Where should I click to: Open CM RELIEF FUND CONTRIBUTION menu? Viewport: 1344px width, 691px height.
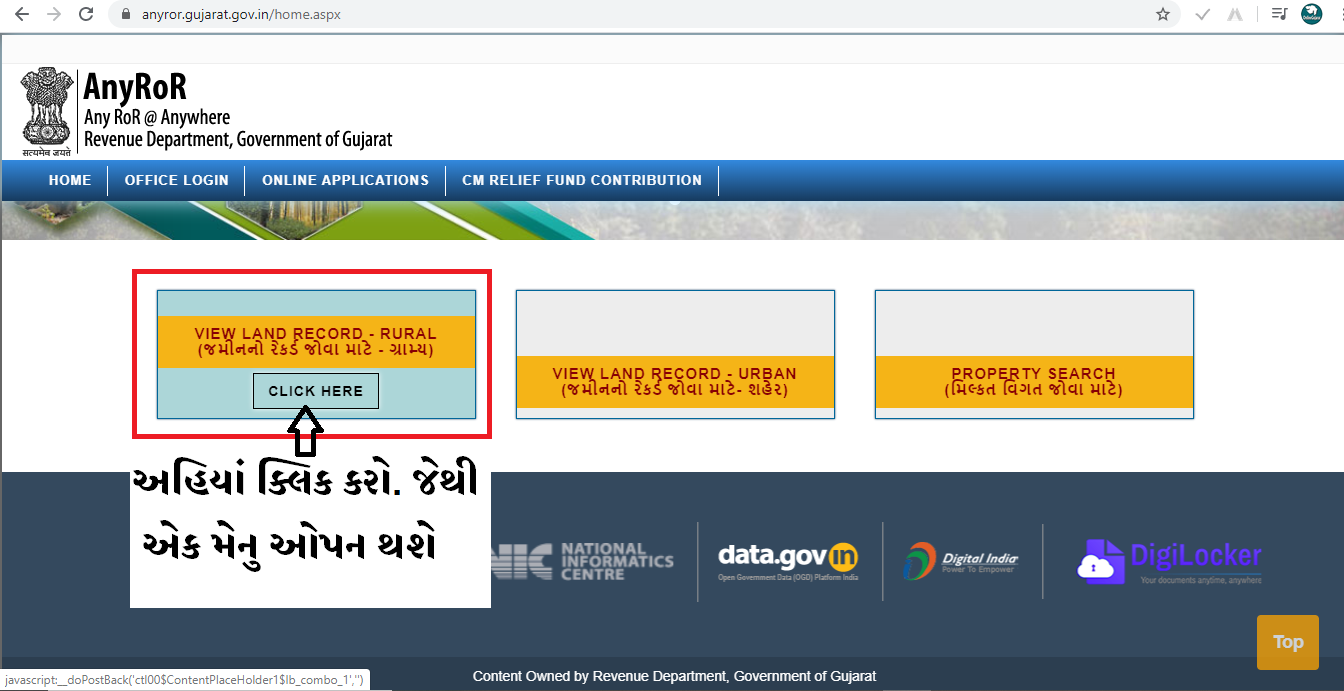pyautogui.click(x=582, y=180)
